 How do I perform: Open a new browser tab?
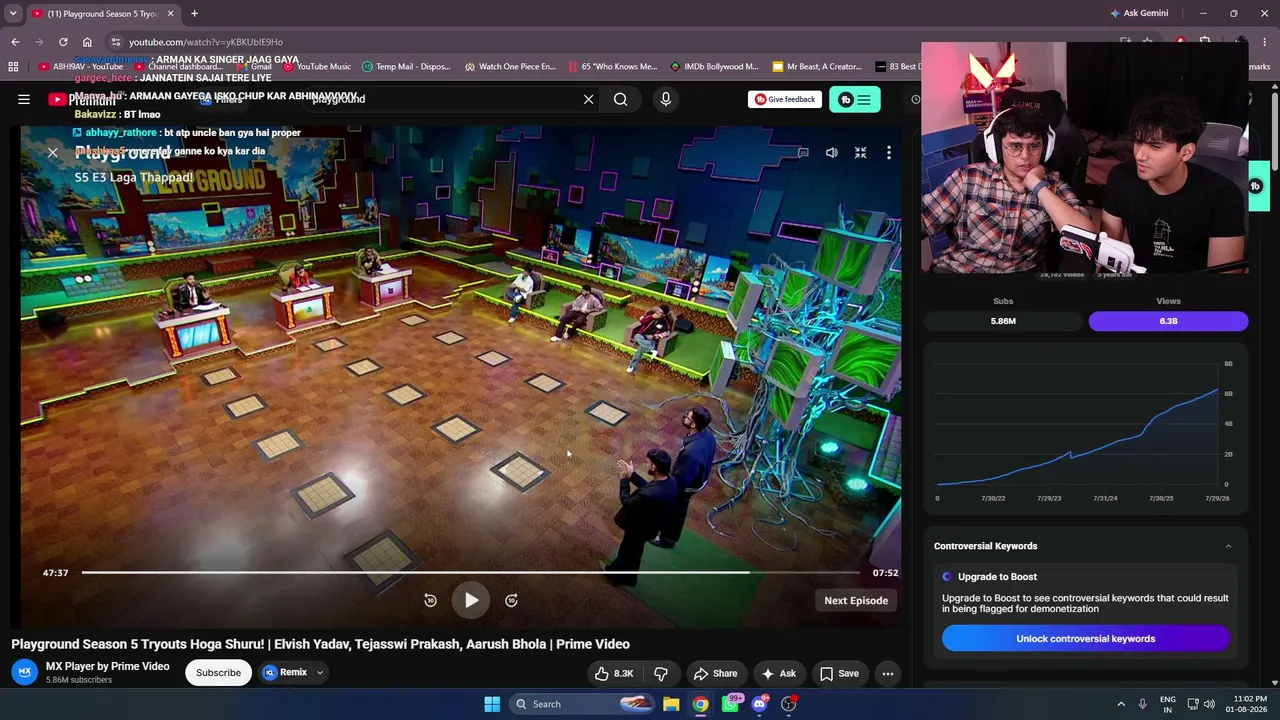194,14
